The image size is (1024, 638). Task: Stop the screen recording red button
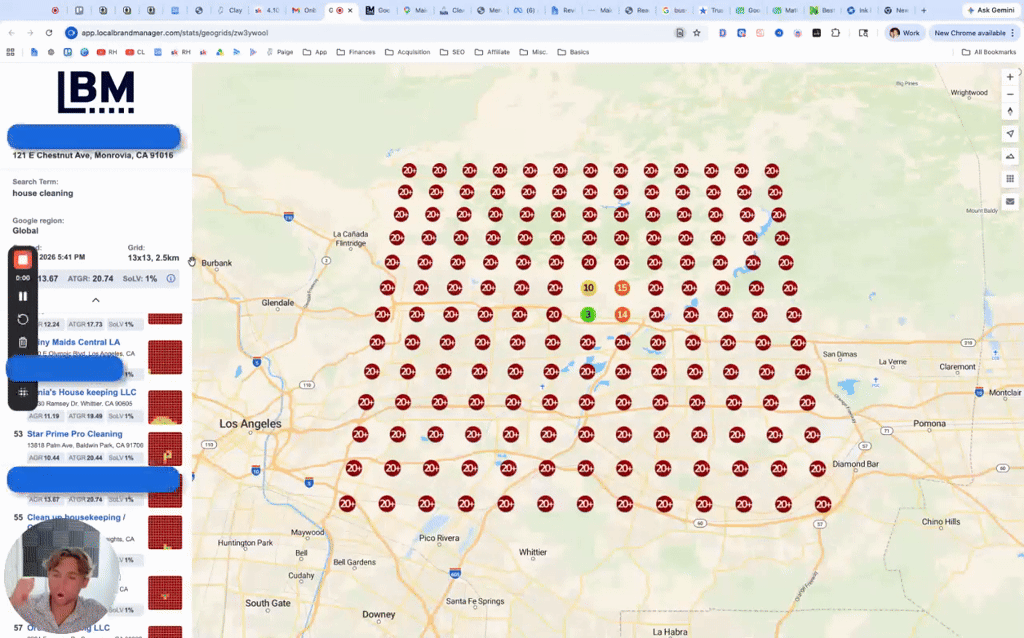pos(23,259)
